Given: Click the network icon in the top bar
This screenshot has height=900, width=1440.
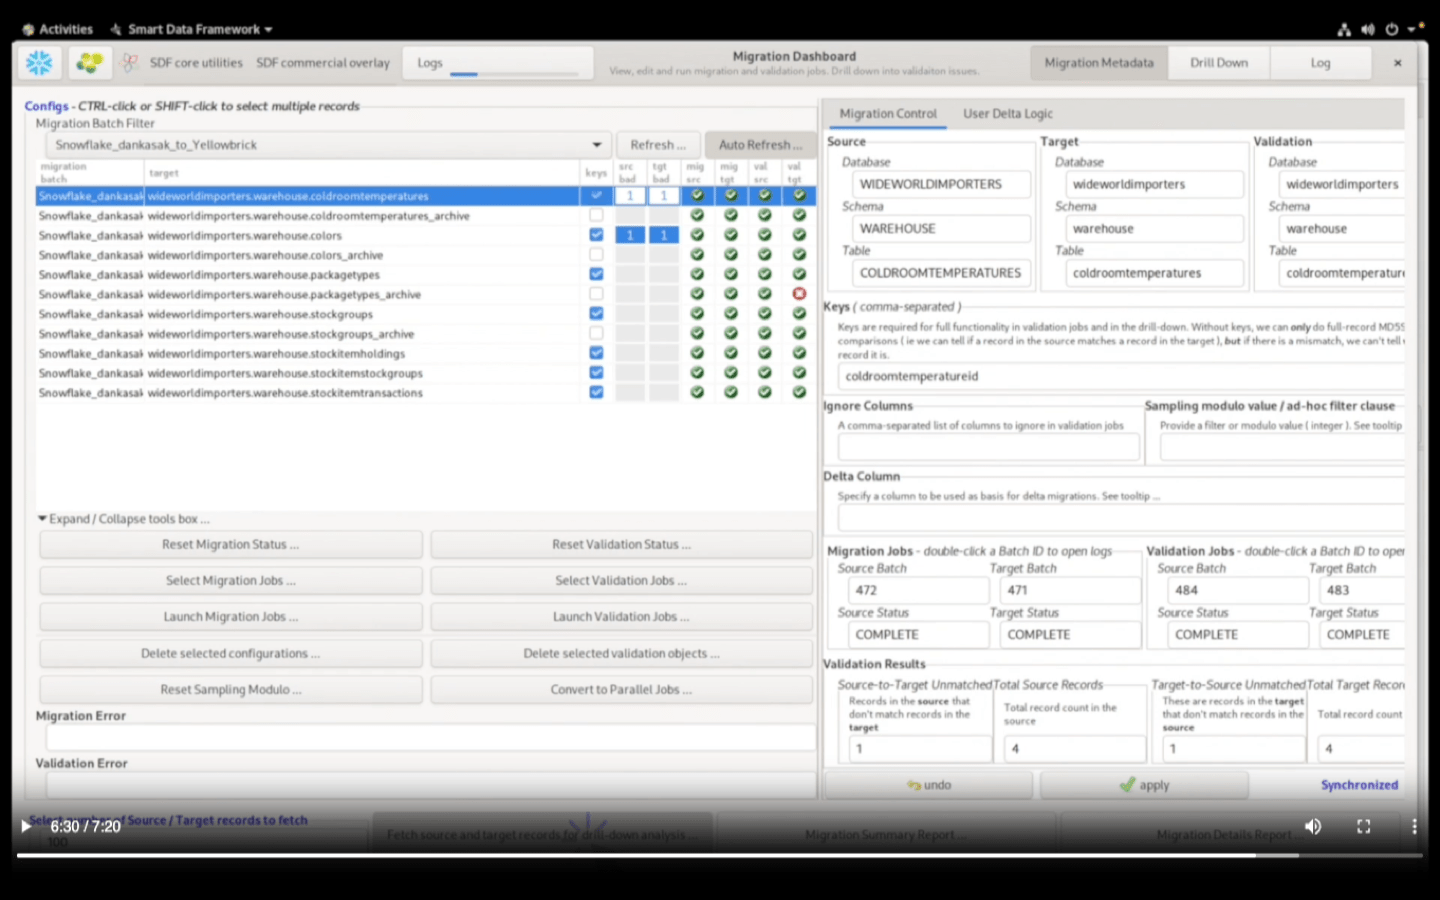Looking at the screenshot, I should pos(1344,29).
